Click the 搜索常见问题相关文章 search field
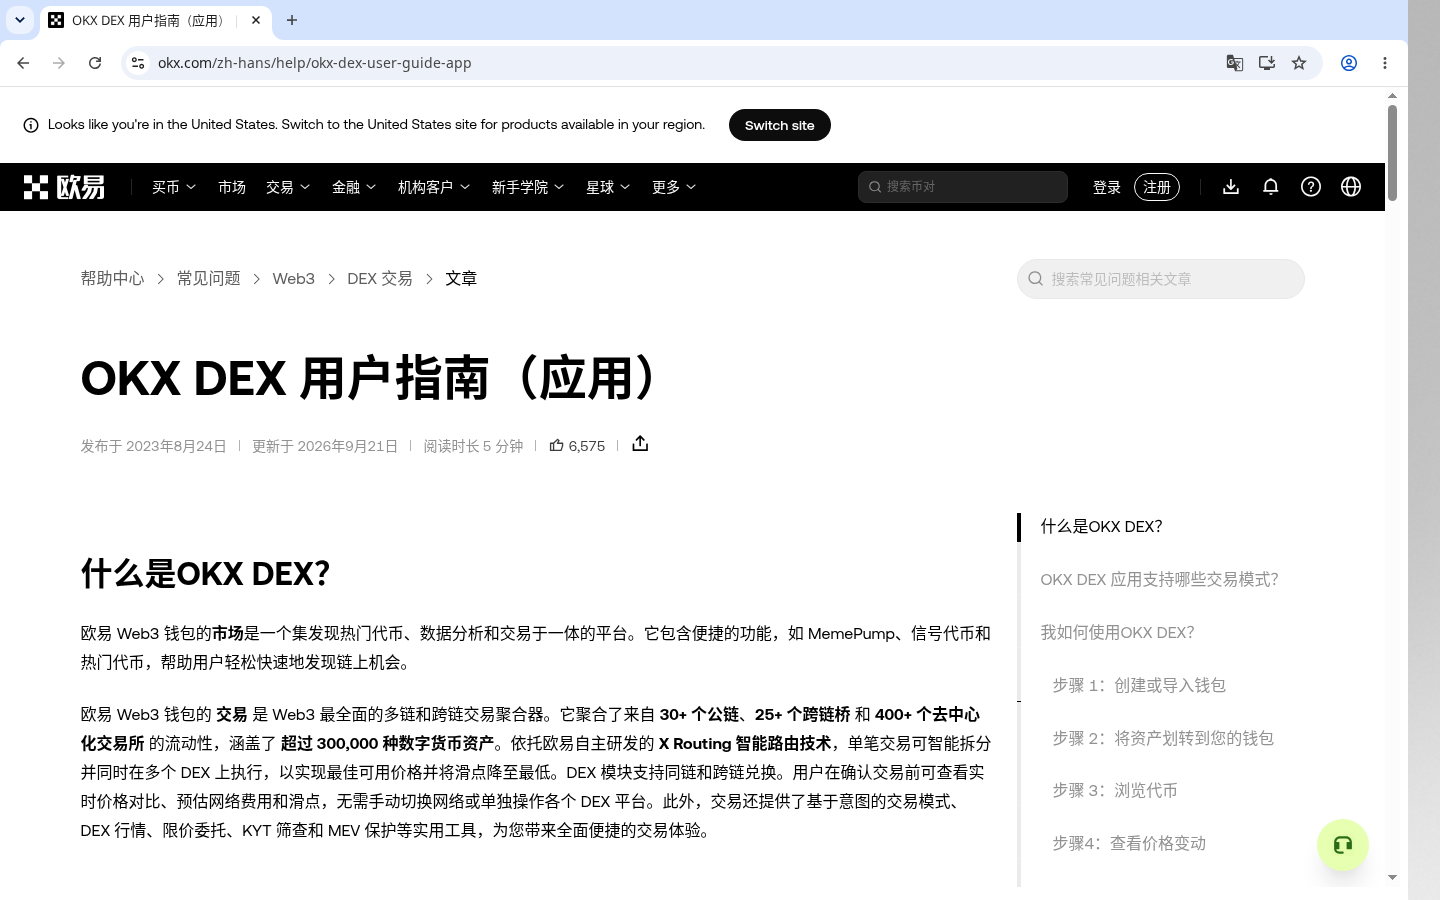The height and width of the screenshot is (900, 1440). tap(1161, 279)
